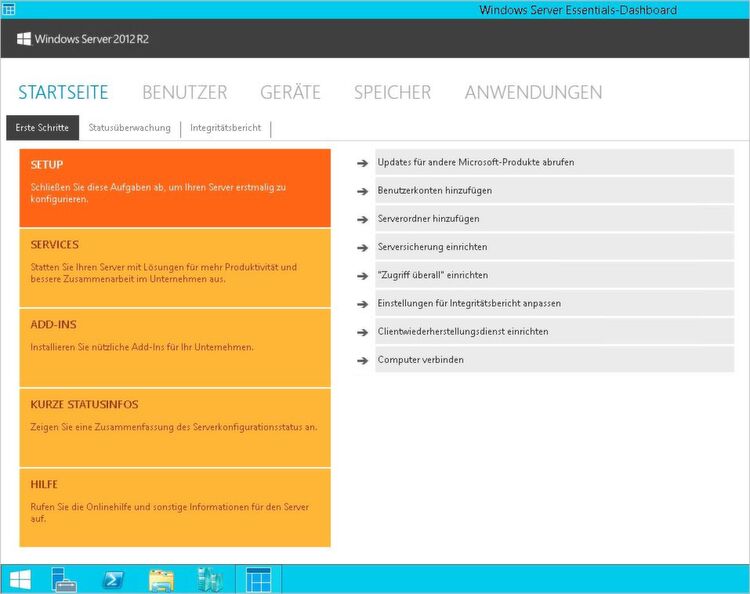Go to the SPEICHER section

tap(392, 92)
